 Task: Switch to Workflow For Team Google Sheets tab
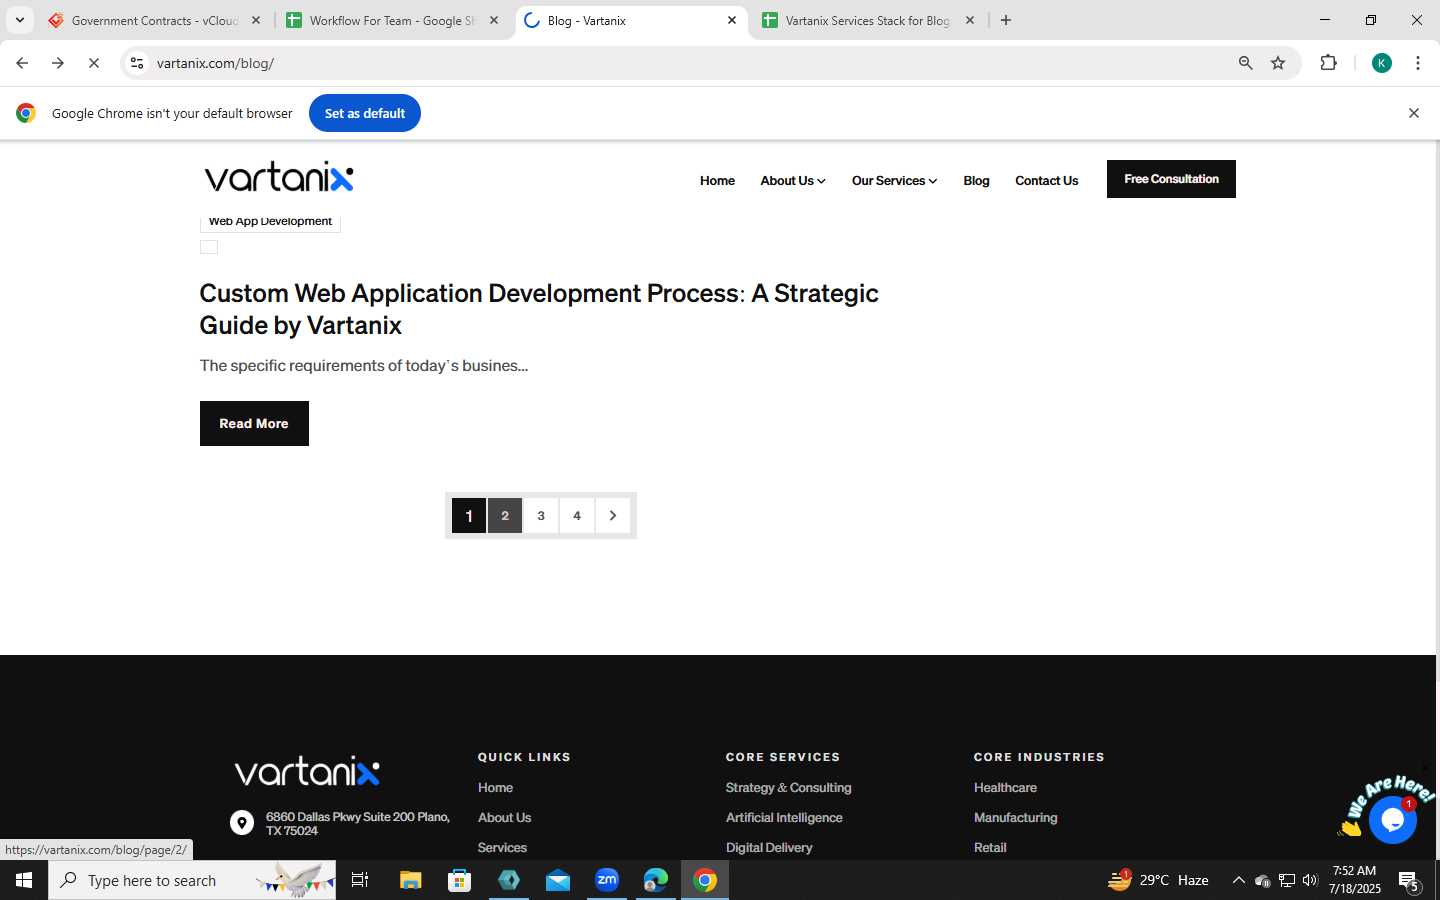coord(392,20)
